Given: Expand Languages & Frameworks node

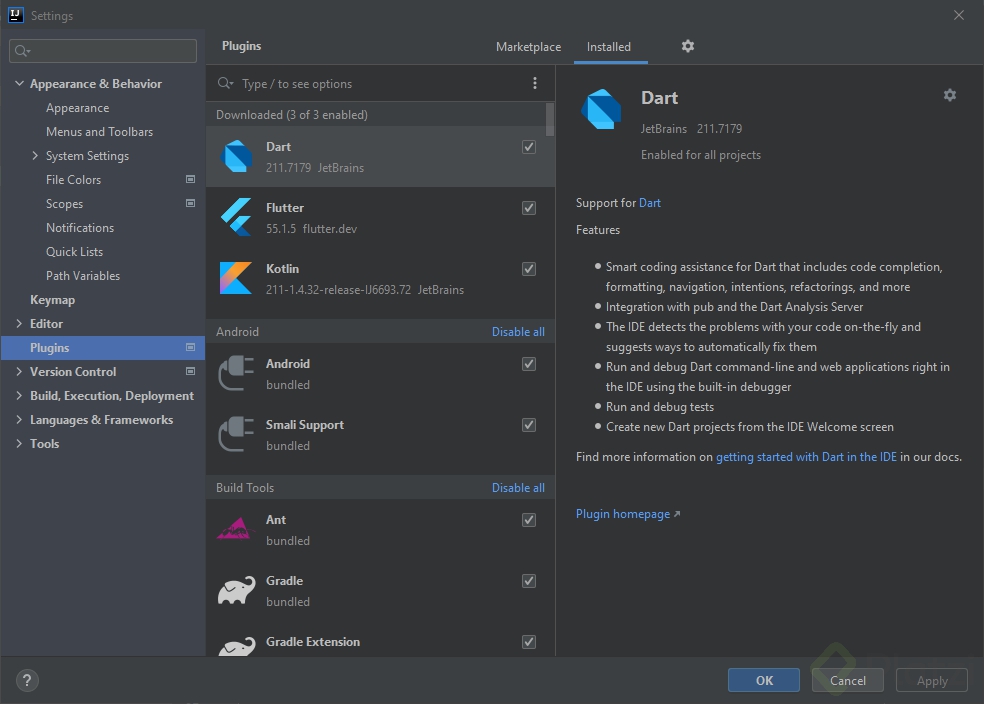Looking at the screenshot, I should pyautogui.click(x=19, y=420).
